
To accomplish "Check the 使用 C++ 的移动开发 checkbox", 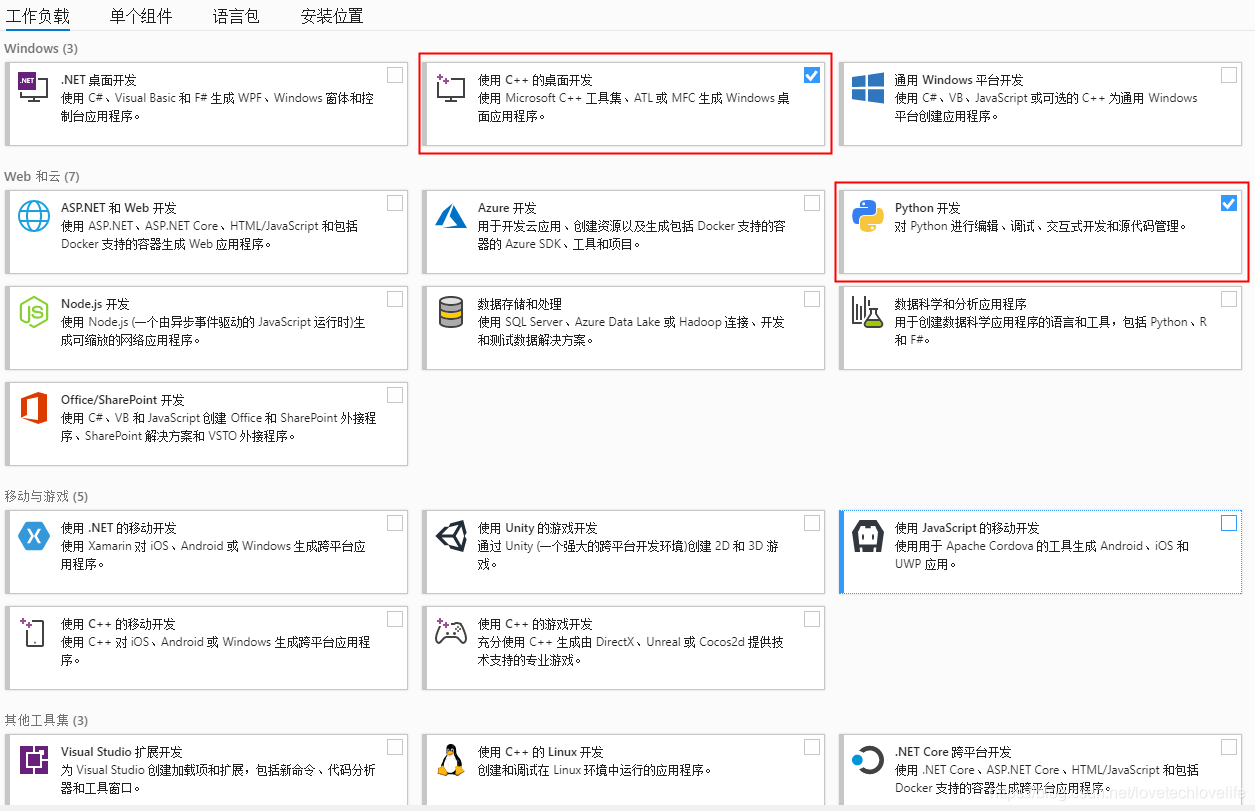I will pos(395,619).
